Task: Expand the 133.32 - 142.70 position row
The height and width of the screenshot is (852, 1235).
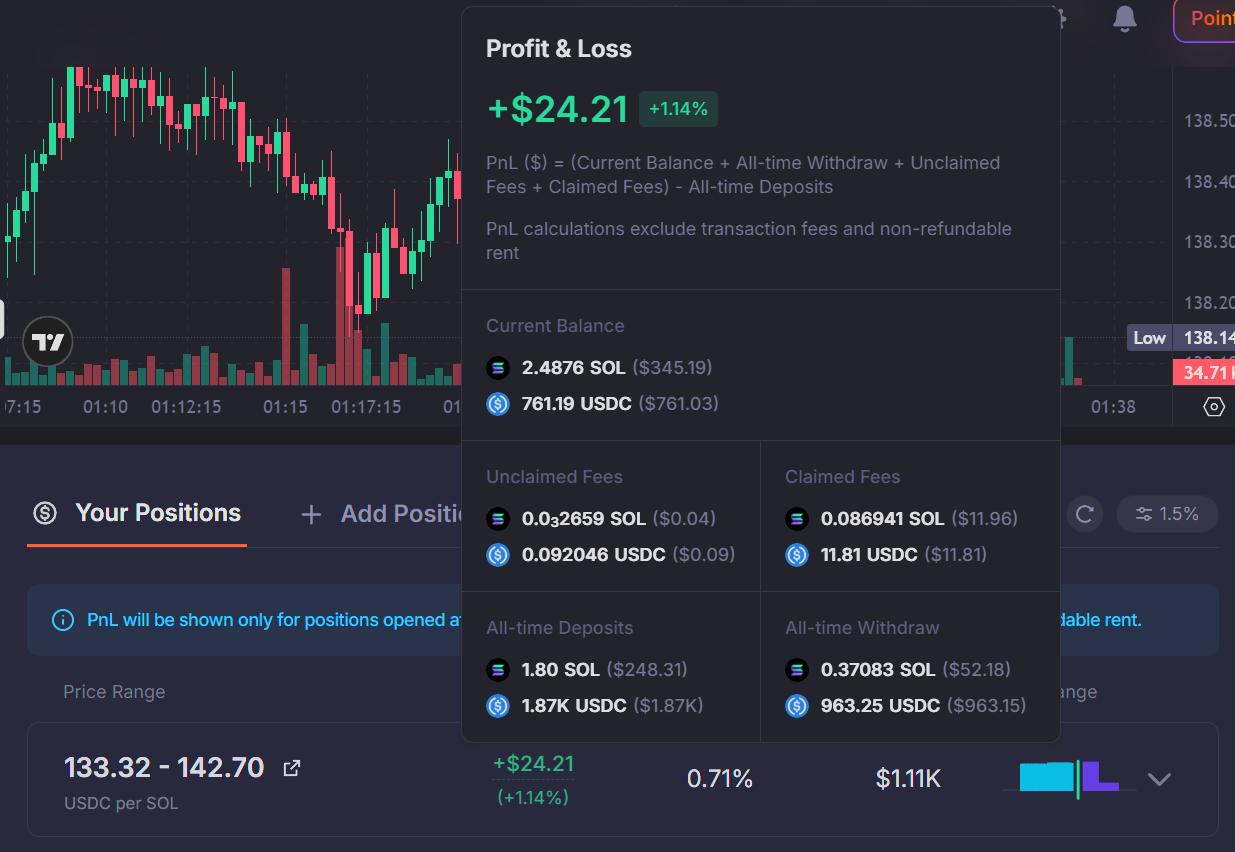Action: pyautogui.click(x=1159, y=779)
